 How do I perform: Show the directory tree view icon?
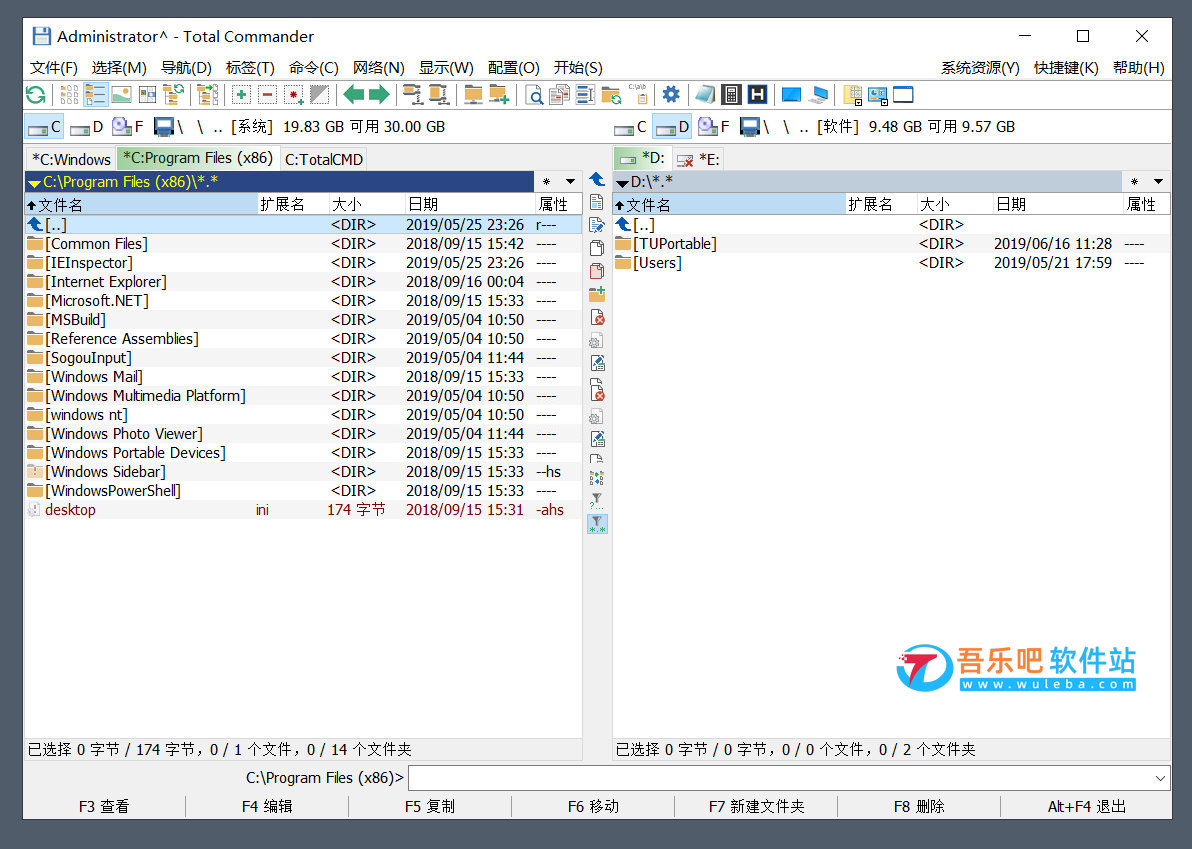pyautogui.click(x=173, y=95)
